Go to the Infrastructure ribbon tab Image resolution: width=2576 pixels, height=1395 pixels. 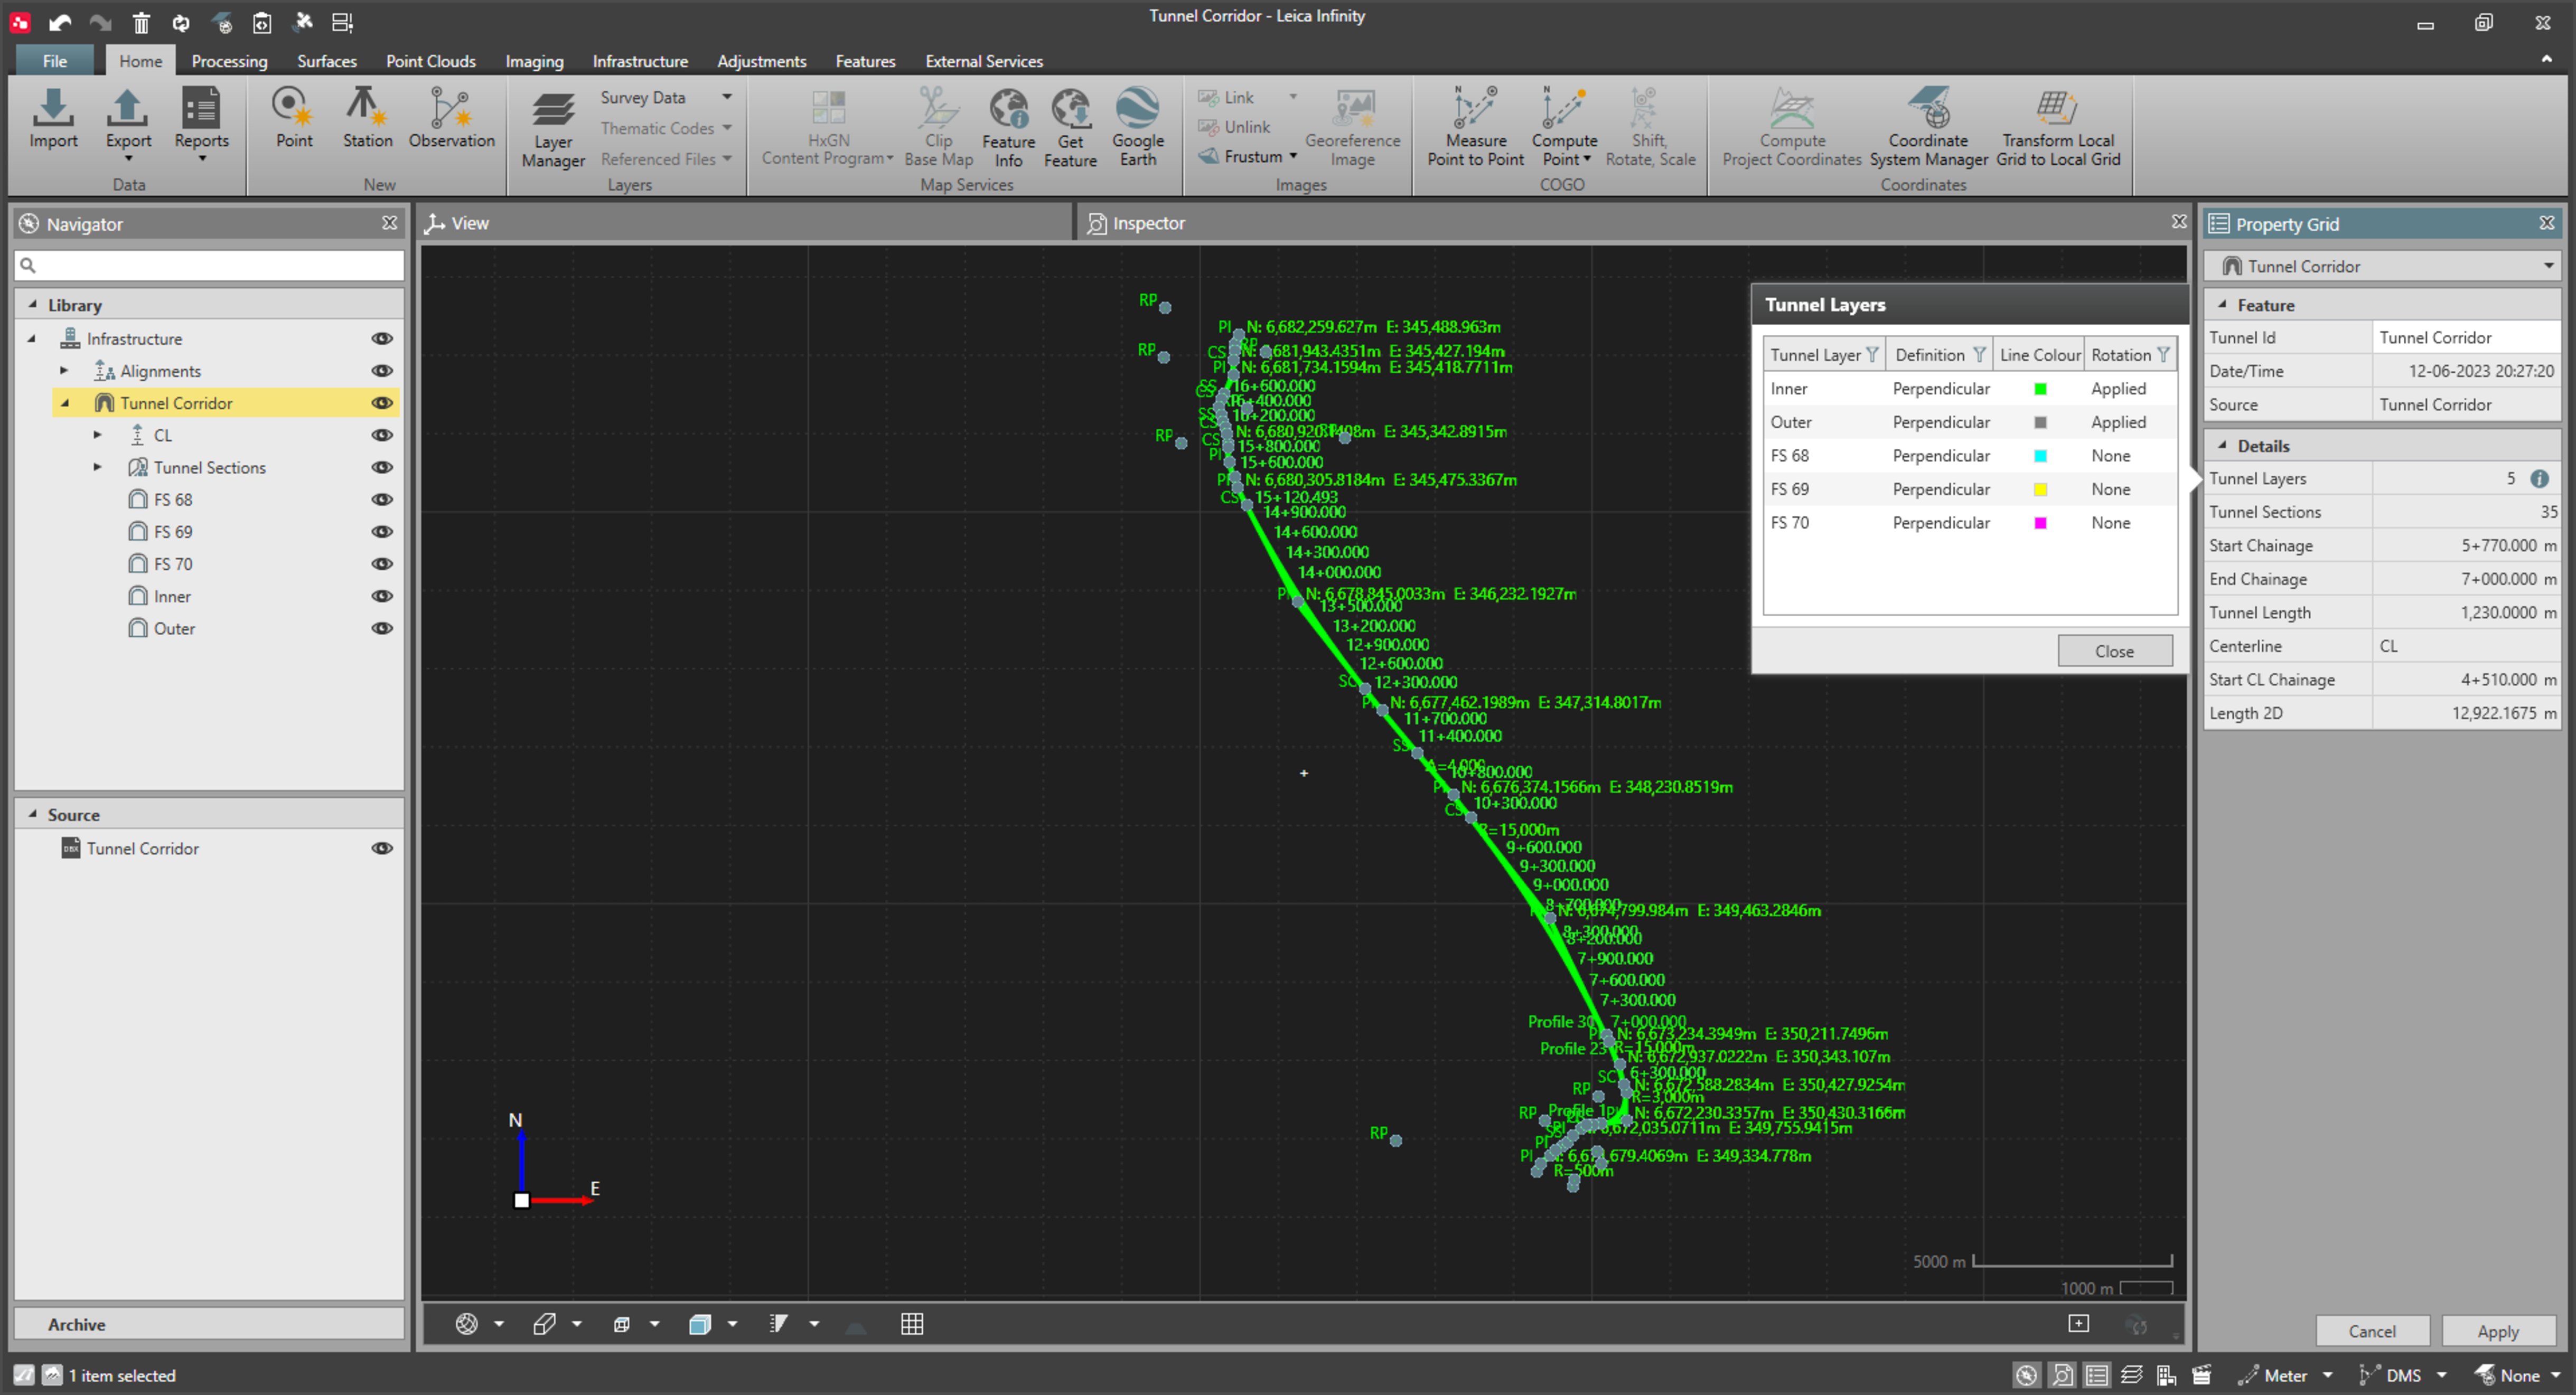click(639, 61)
